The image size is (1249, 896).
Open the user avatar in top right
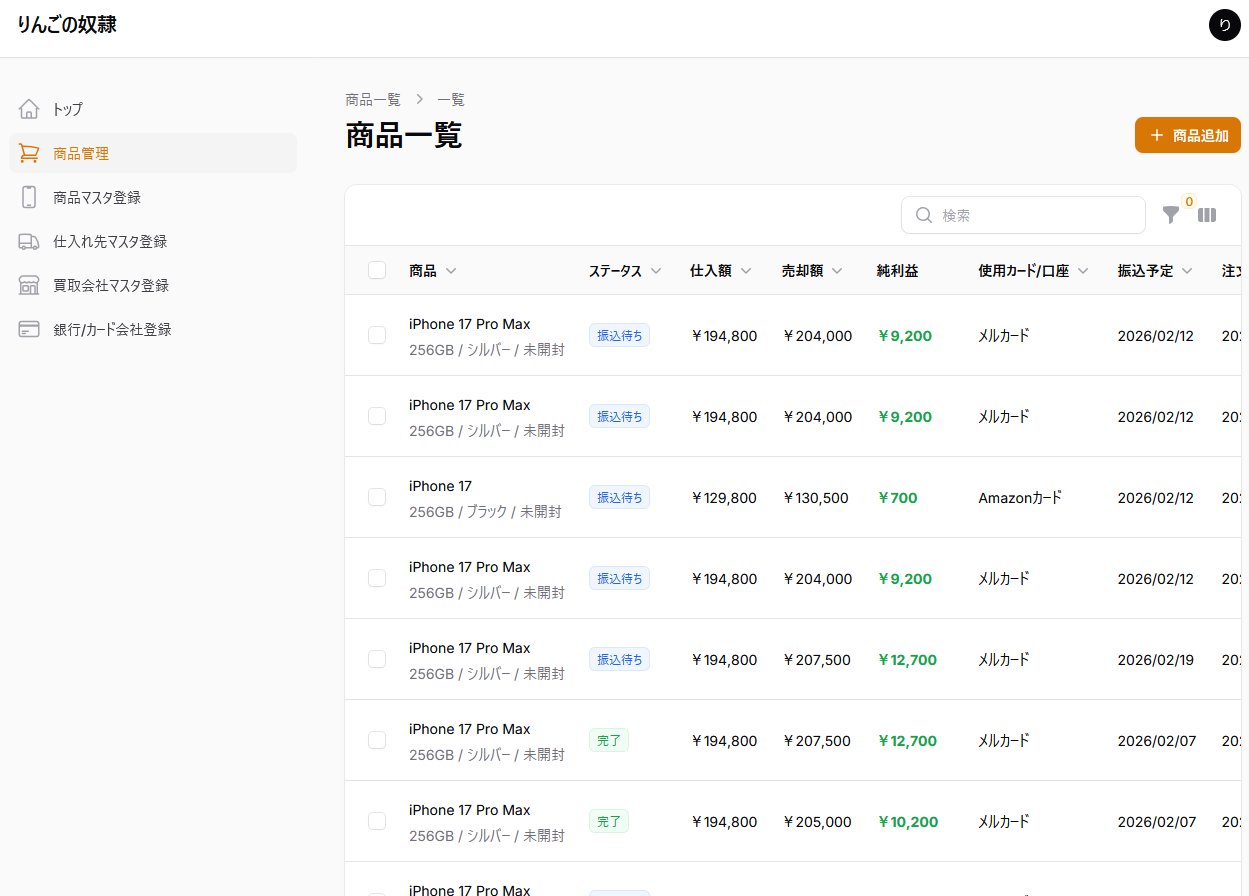(1224, 25)
